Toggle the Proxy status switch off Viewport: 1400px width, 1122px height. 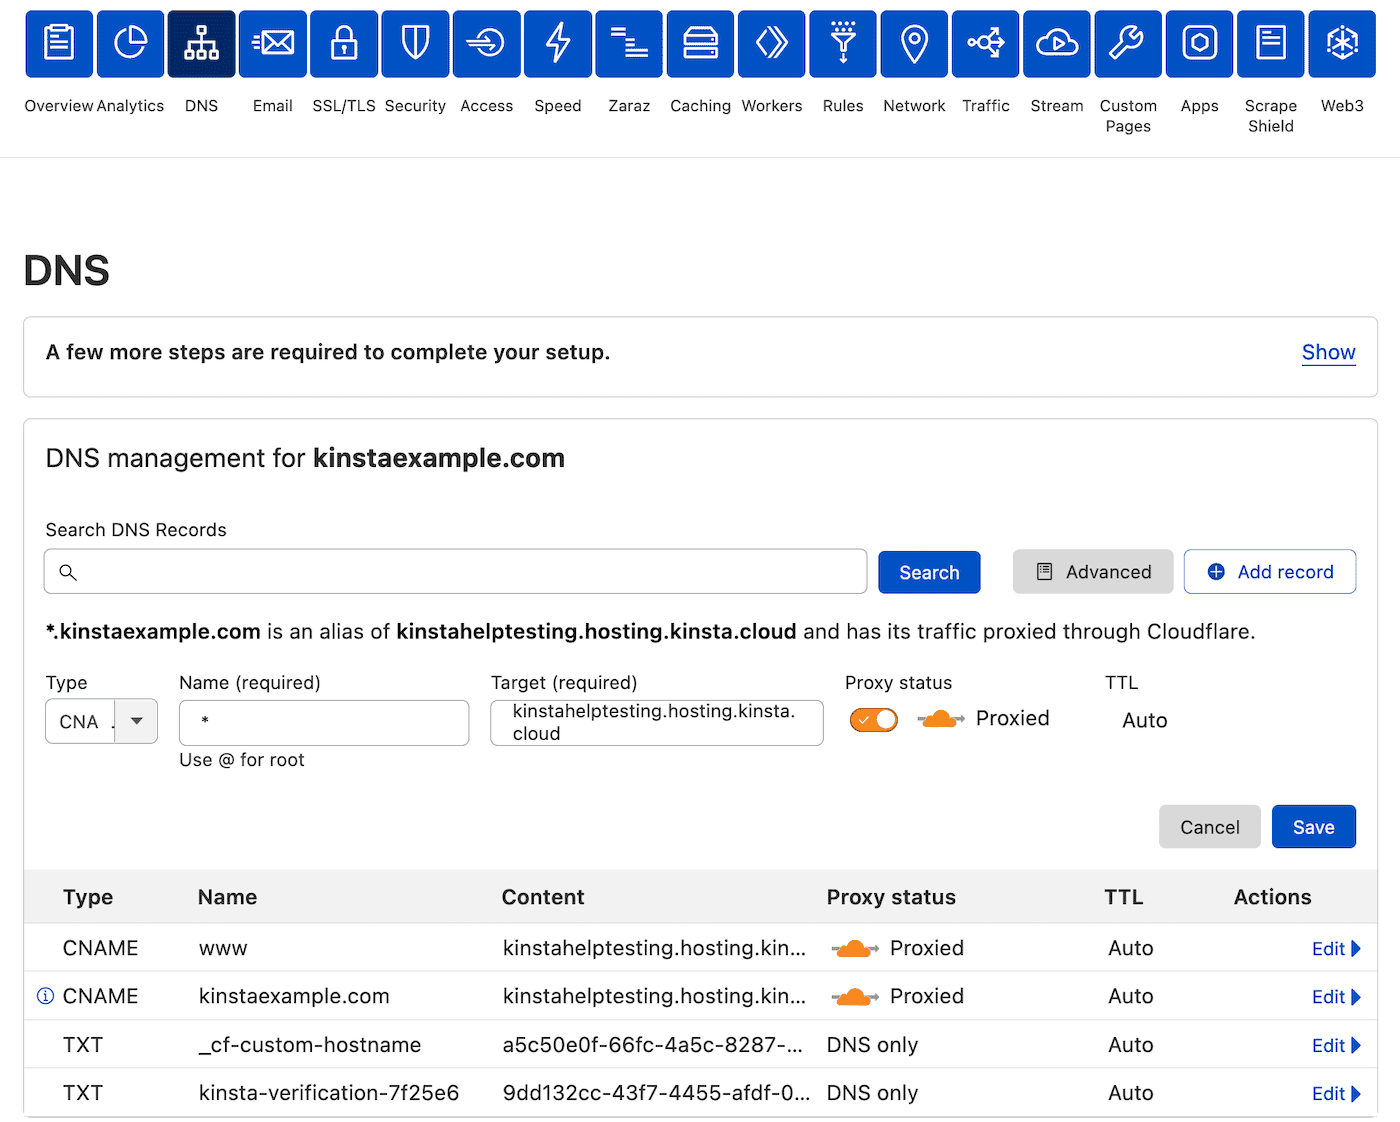point(873,719)
